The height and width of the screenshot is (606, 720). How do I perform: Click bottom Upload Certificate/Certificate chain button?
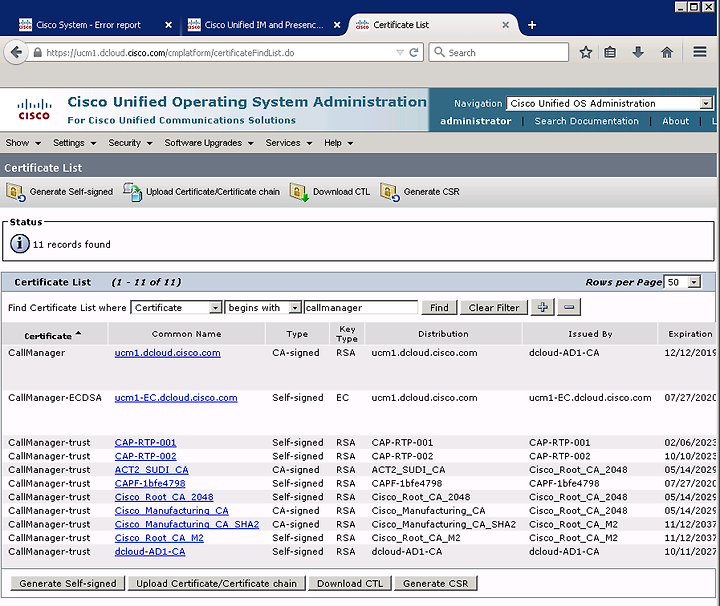pos(216,583)
